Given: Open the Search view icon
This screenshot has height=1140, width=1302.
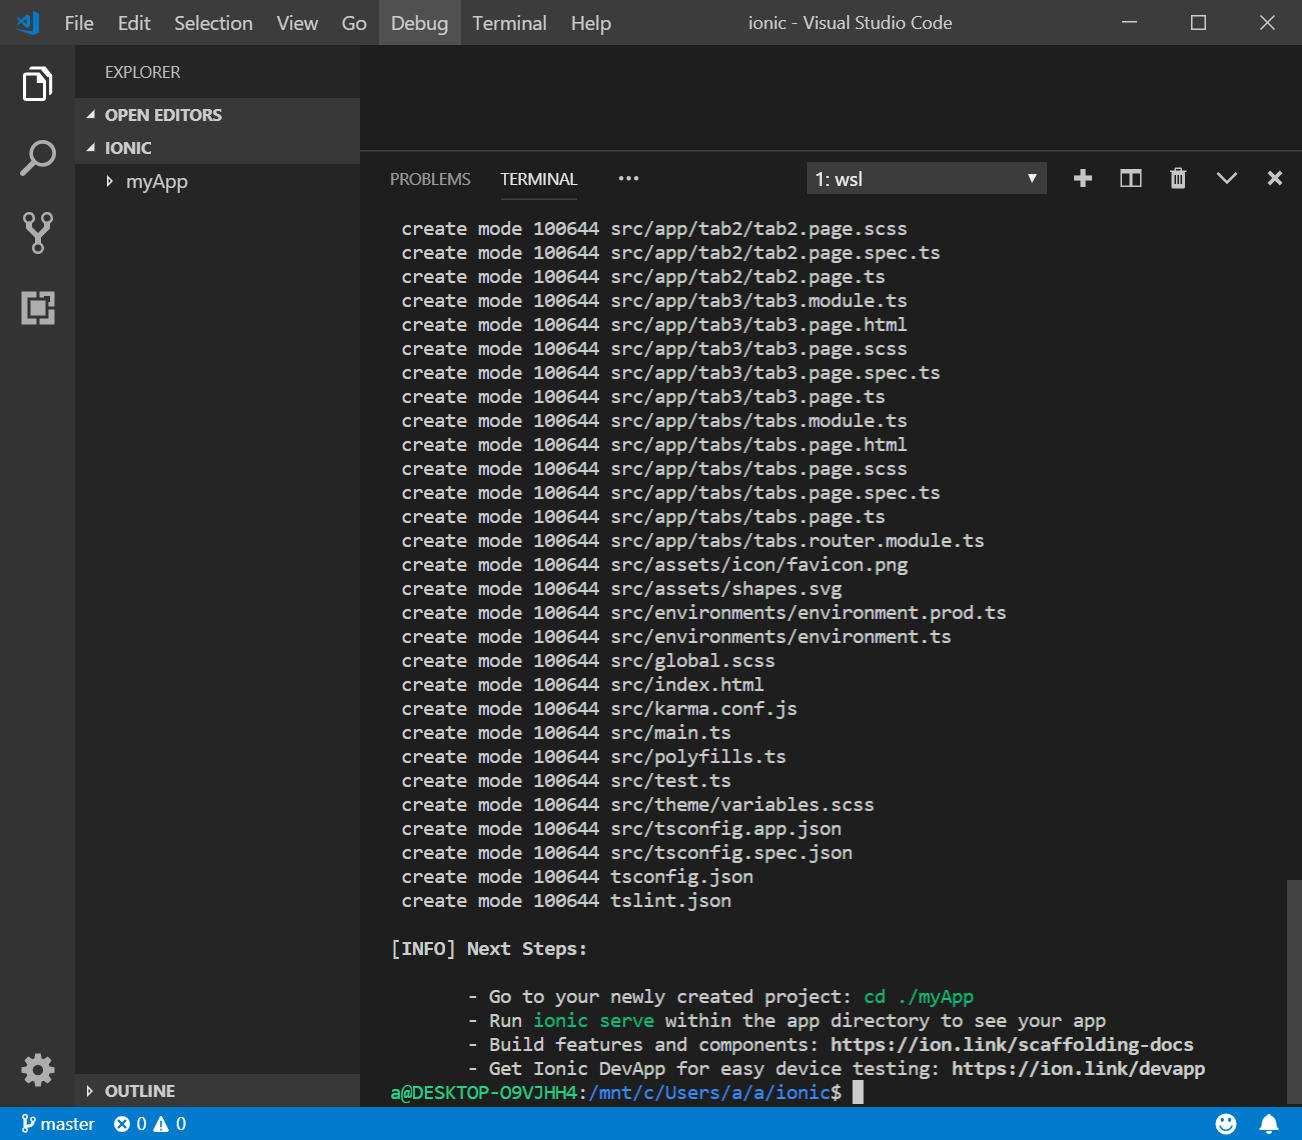Looking at the screenshot, I should coord(37,158).
